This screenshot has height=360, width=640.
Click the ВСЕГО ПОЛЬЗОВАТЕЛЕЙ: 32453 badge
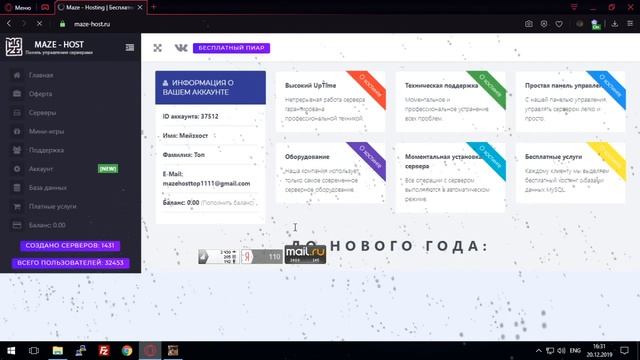[70, 263]
